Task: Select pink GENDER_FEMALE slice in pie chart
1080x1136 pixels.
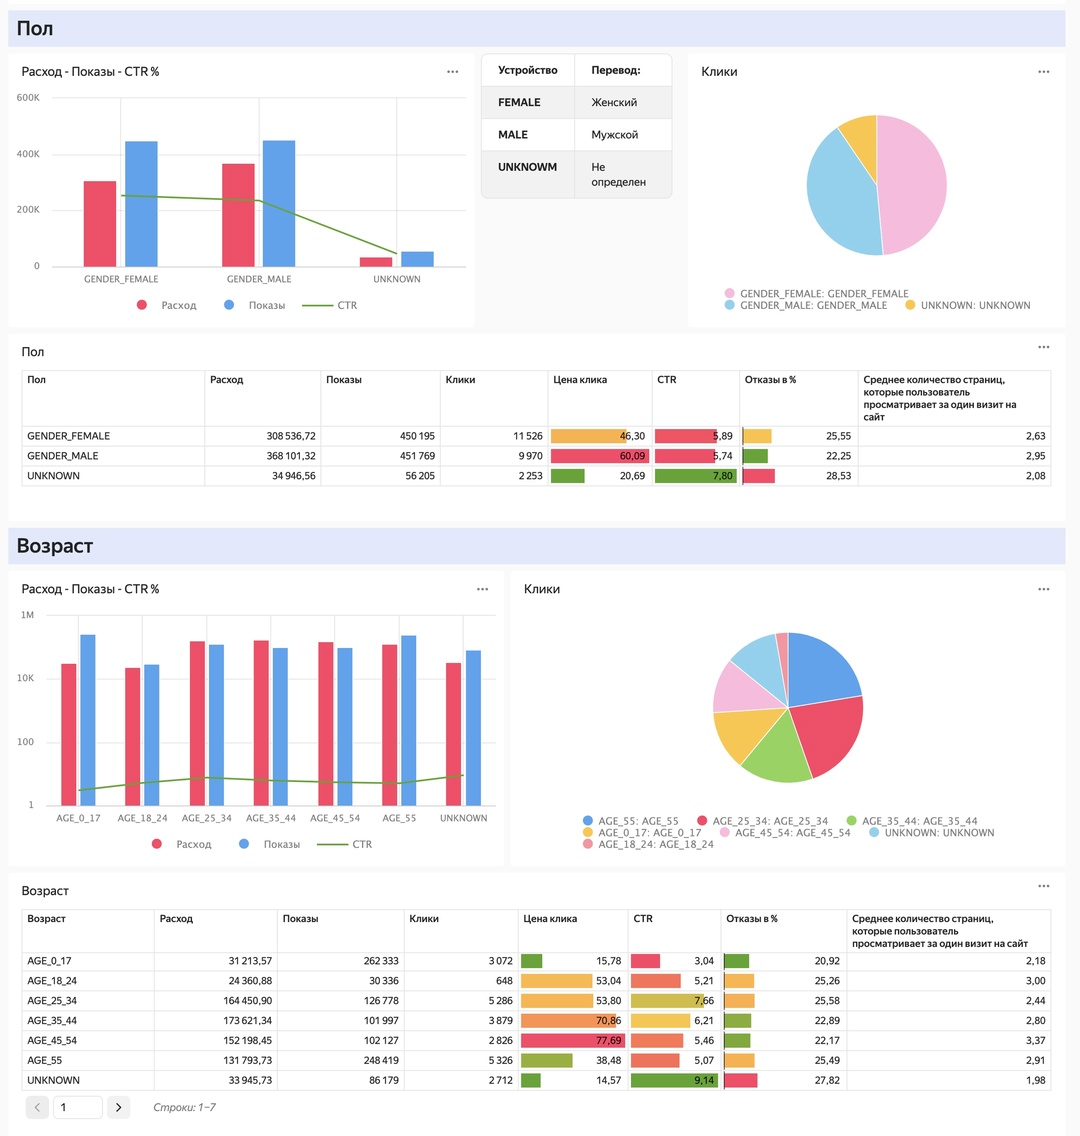Action: [x=913, y=185]
